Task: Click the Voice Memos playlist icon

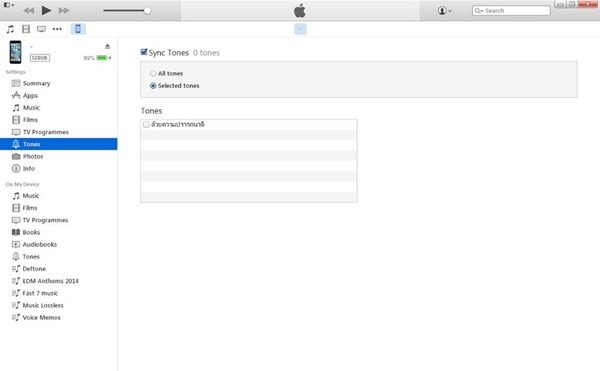Action: (16, 317)
